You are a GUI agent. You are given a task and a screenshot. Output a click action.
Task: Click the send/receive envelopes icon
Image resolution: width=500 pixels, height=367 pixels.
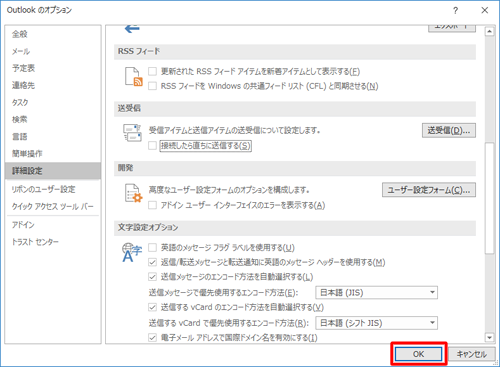[132, 133]
